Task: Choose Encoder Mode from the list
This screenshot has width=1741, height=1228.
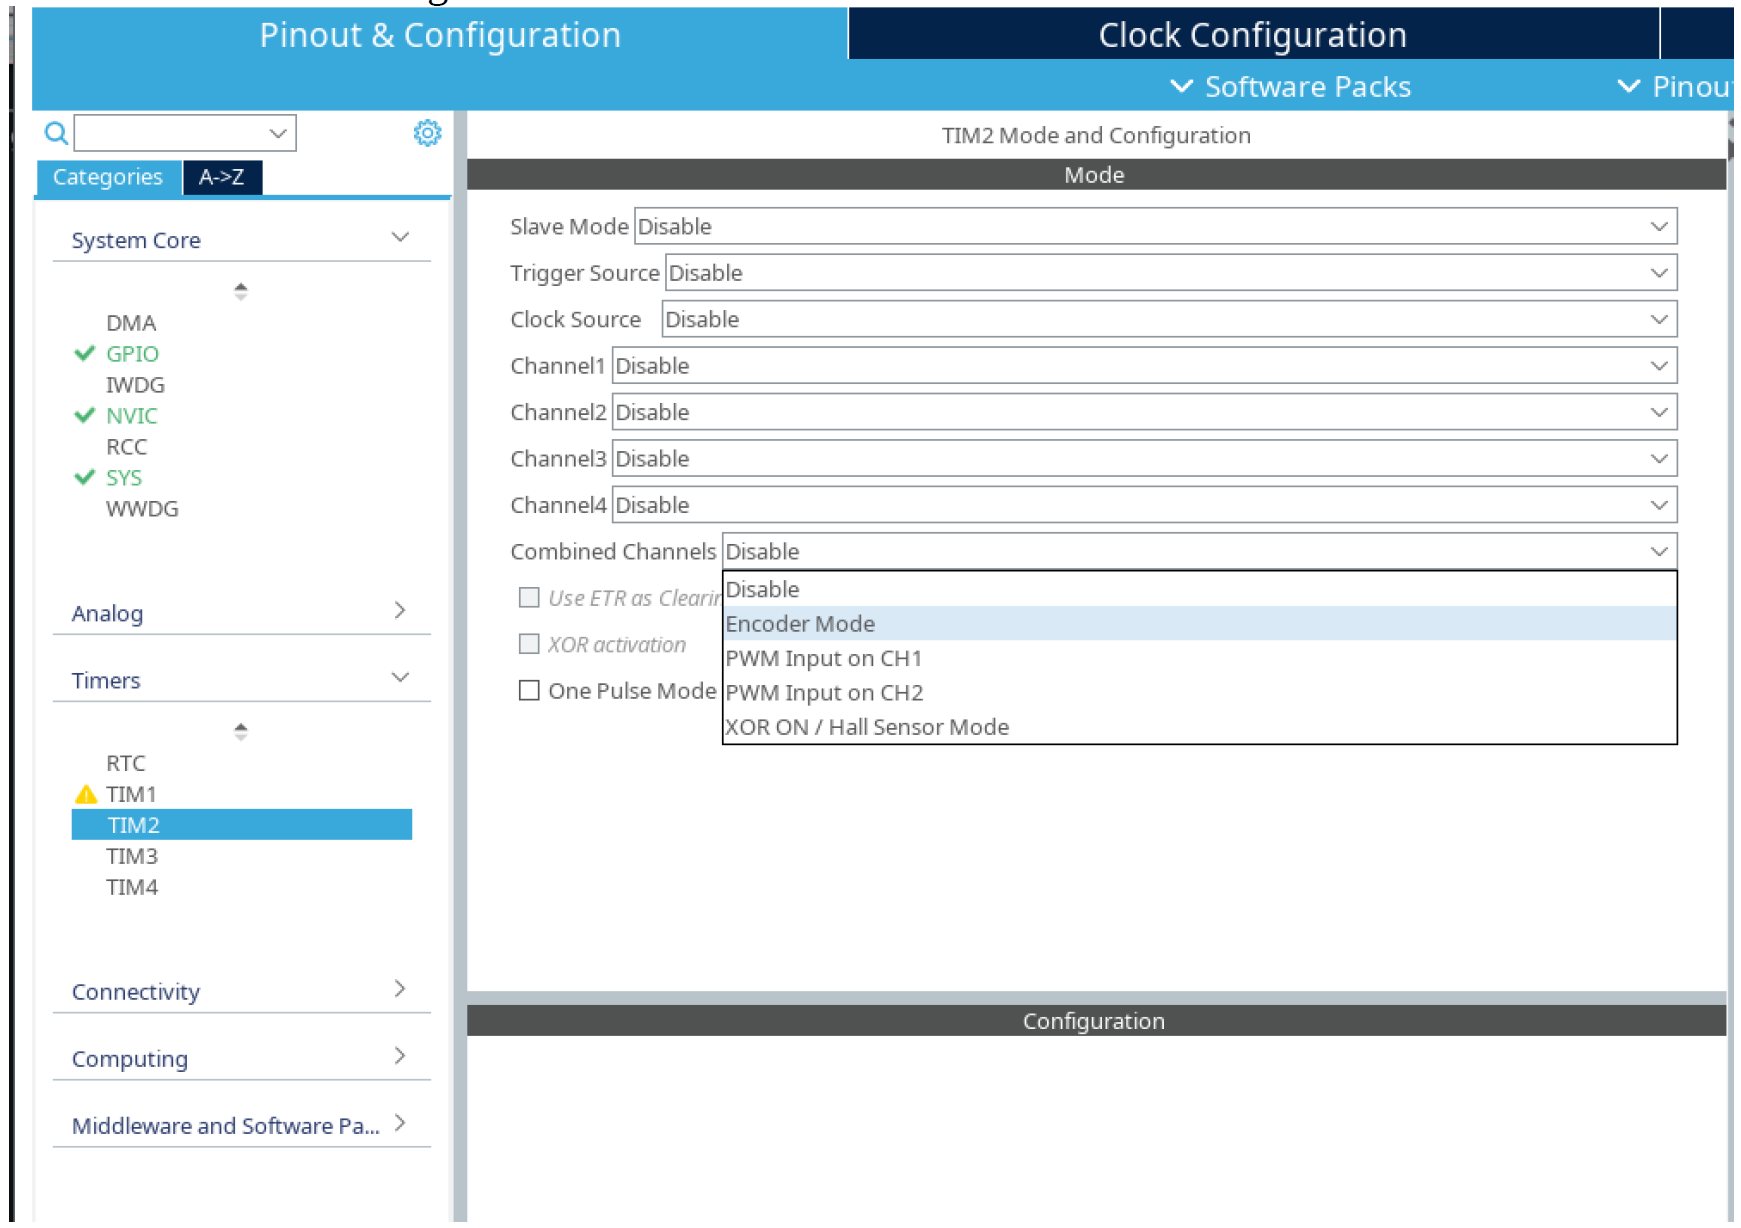Action: click(x=800, y=624)
